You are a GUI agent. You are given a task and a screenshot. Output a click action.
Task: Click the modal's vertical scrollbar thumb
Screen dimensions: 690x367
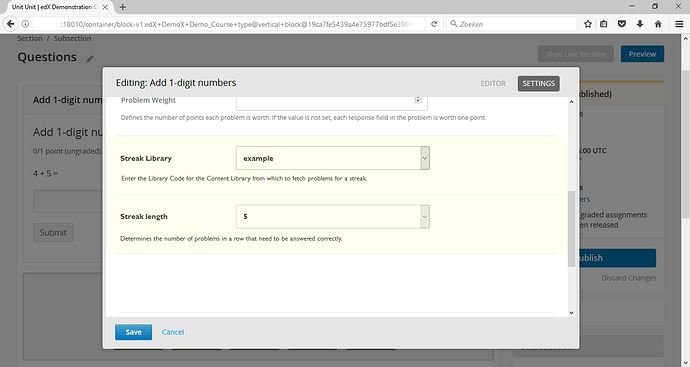click(571, 229)
